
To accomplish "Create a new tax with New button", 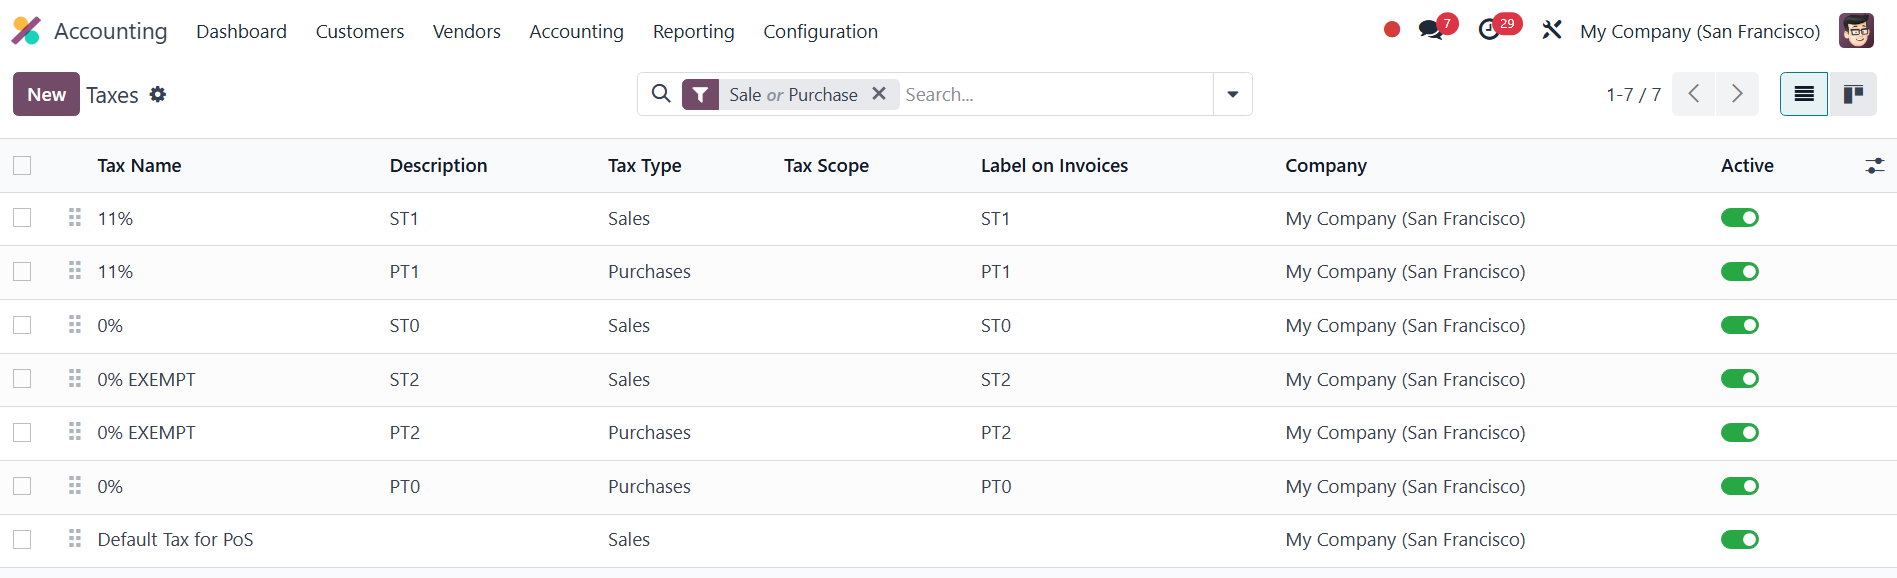I will 46,94.
